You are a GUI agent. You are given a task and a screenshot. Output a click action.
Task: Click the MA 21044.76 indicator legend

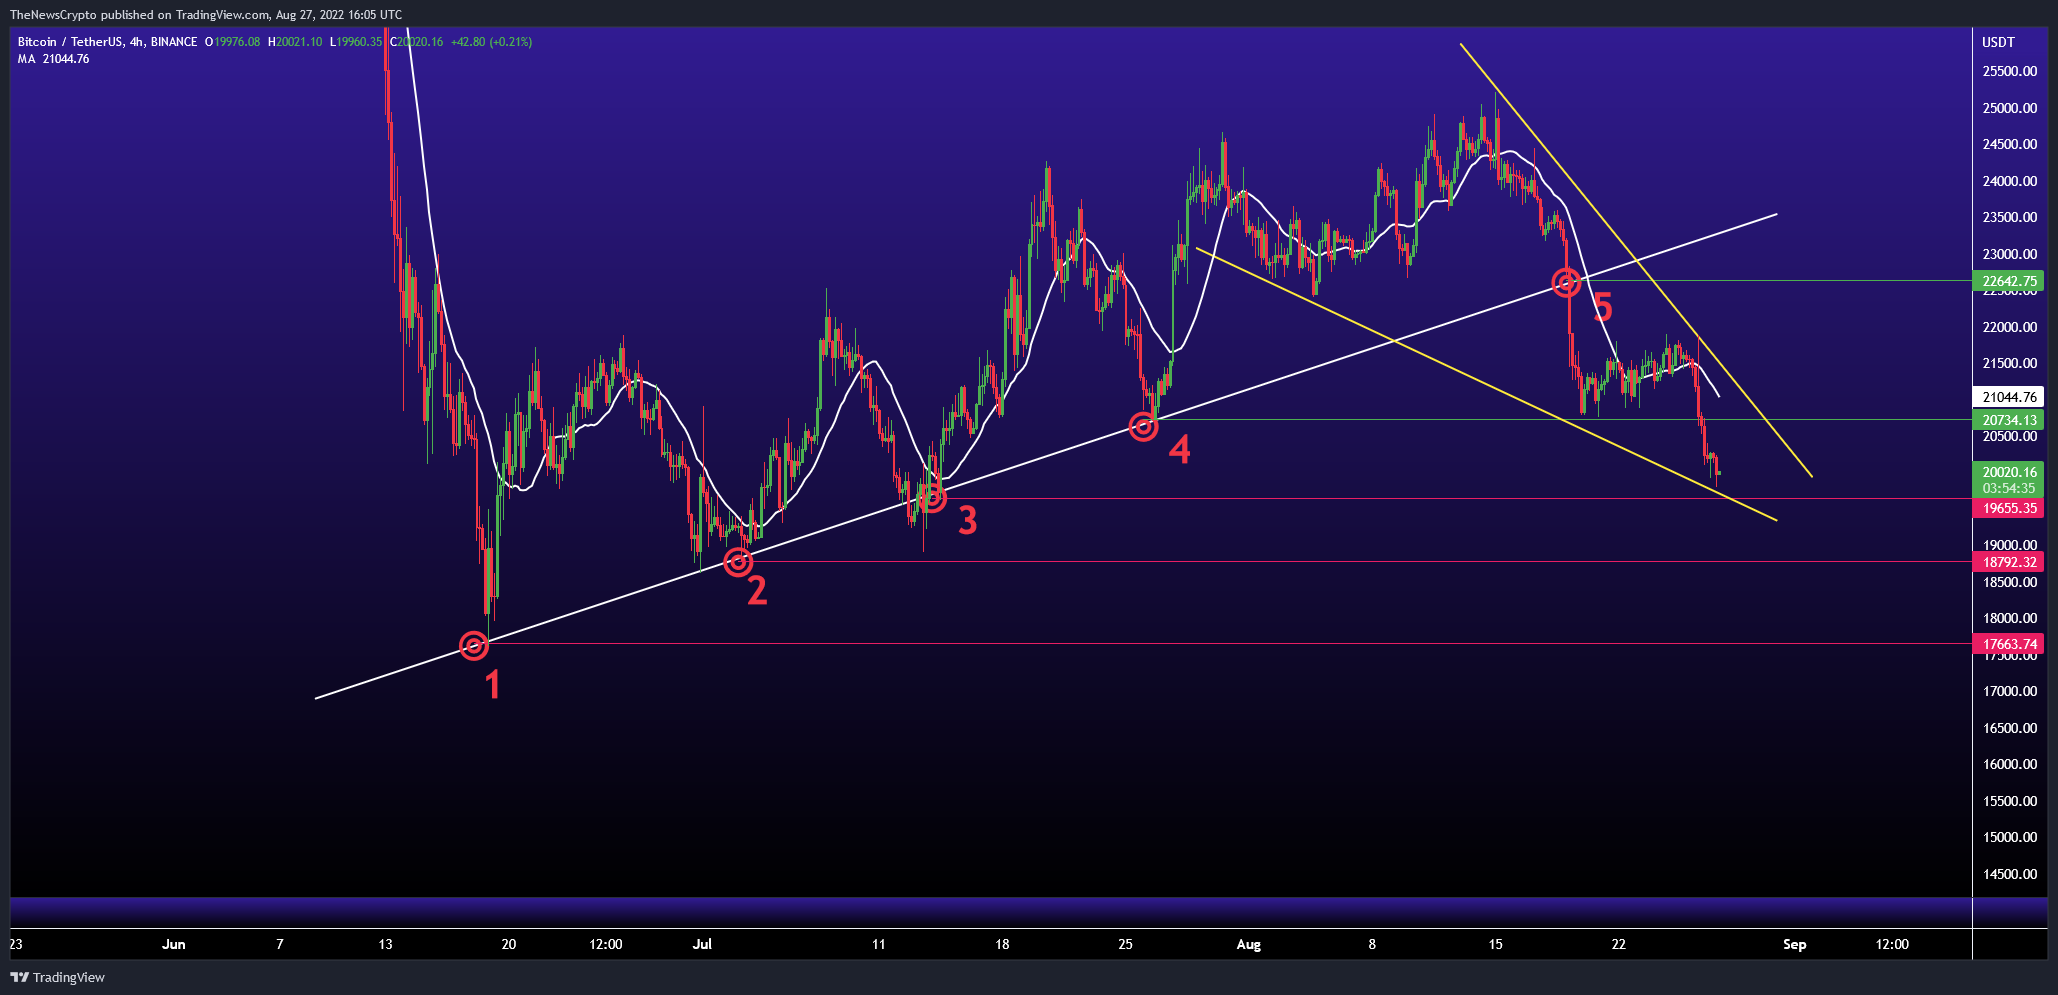tap(53, 59)
